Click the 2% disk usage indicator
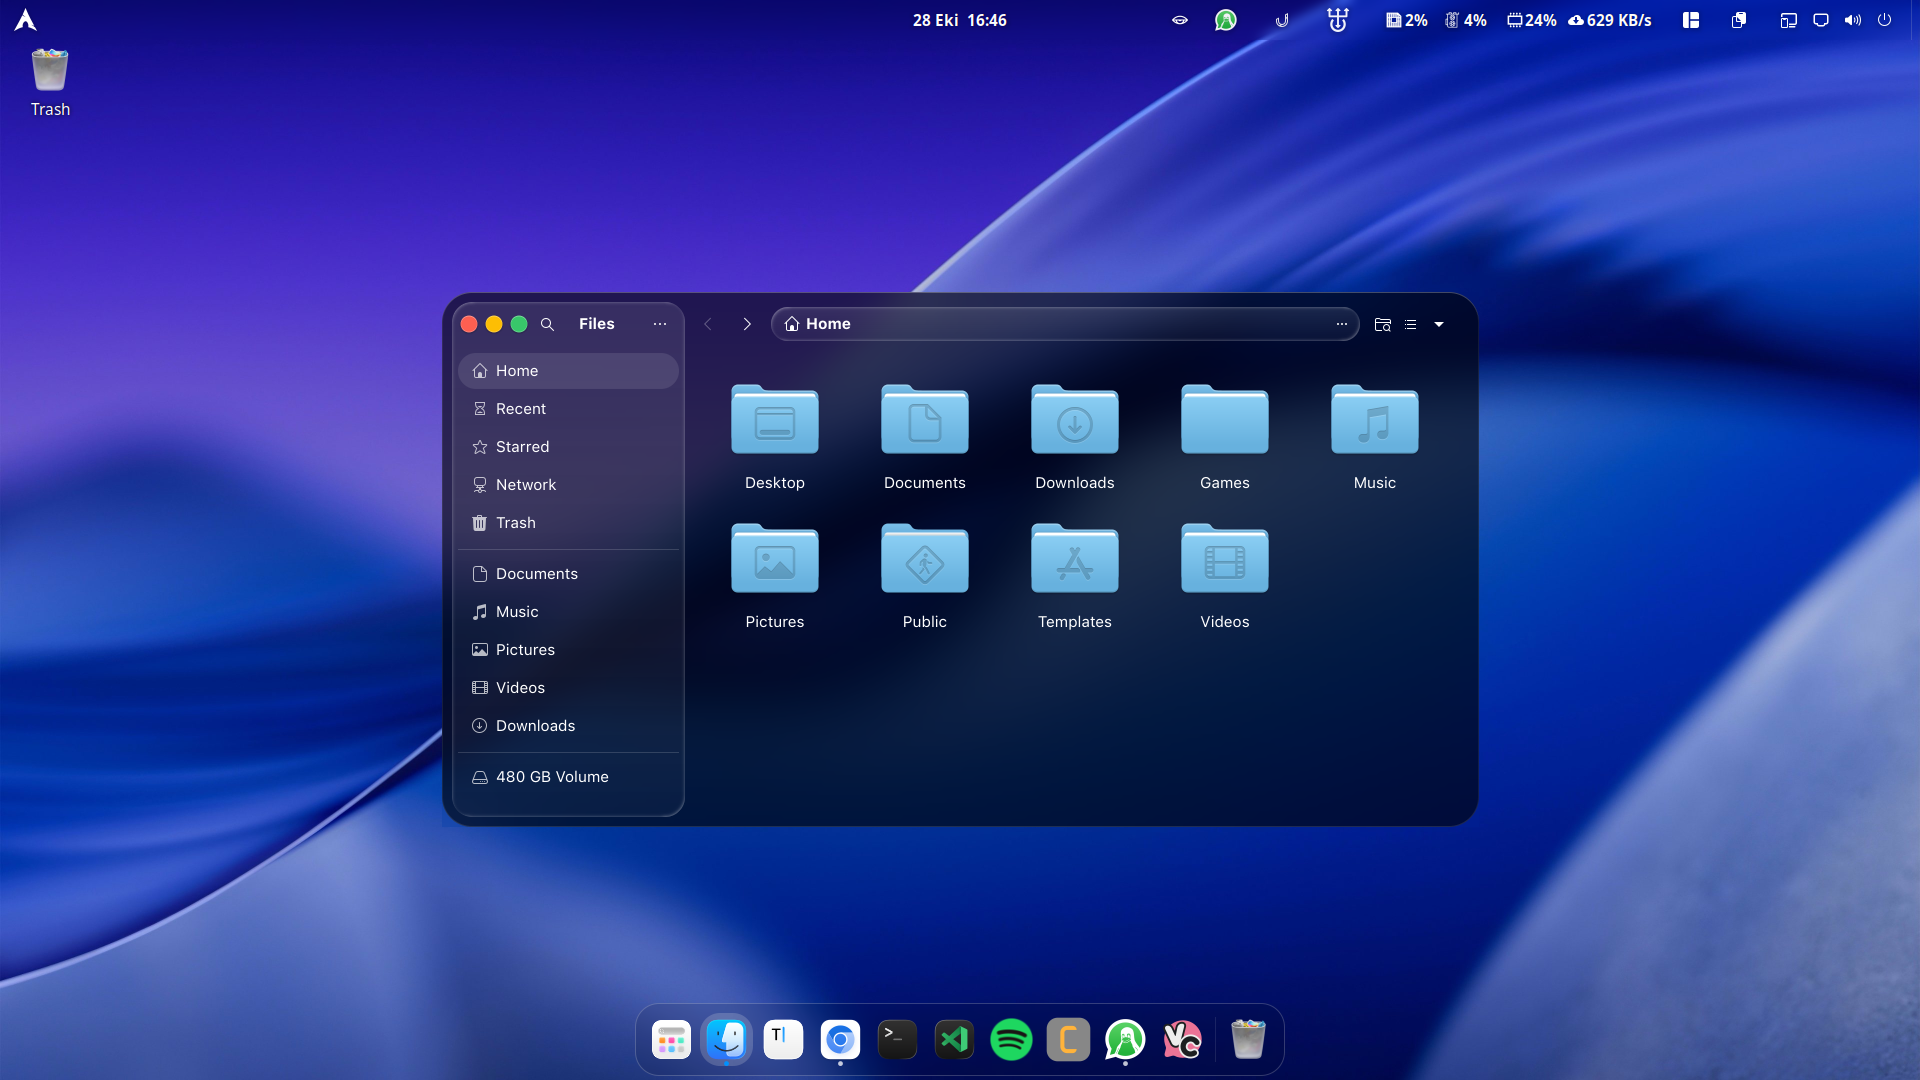The width and height of the screenshot is (1920, 1080). tap(1406, 20)
